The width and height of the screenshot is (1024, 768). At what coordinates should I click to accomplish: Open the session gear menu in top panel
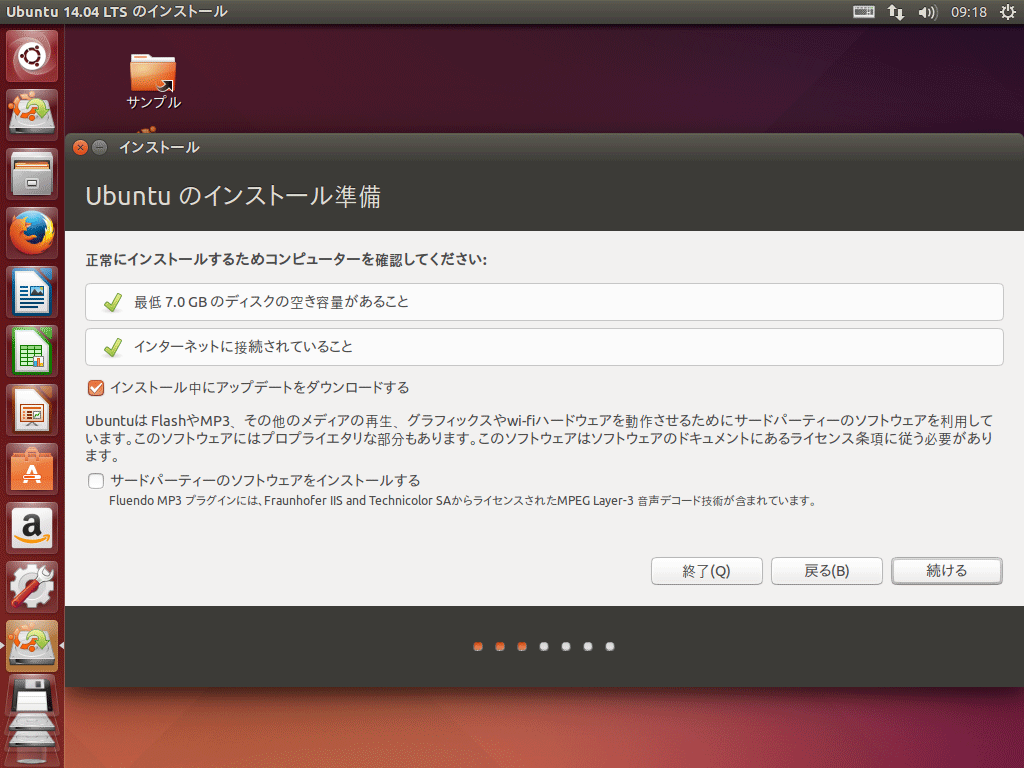coord(1008,12)
